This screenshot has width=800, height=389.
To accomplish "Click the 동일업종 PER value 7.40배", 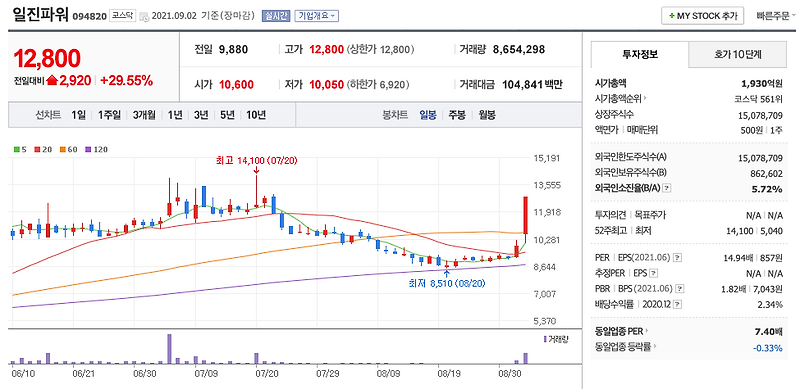I will (x=769, y=332).
